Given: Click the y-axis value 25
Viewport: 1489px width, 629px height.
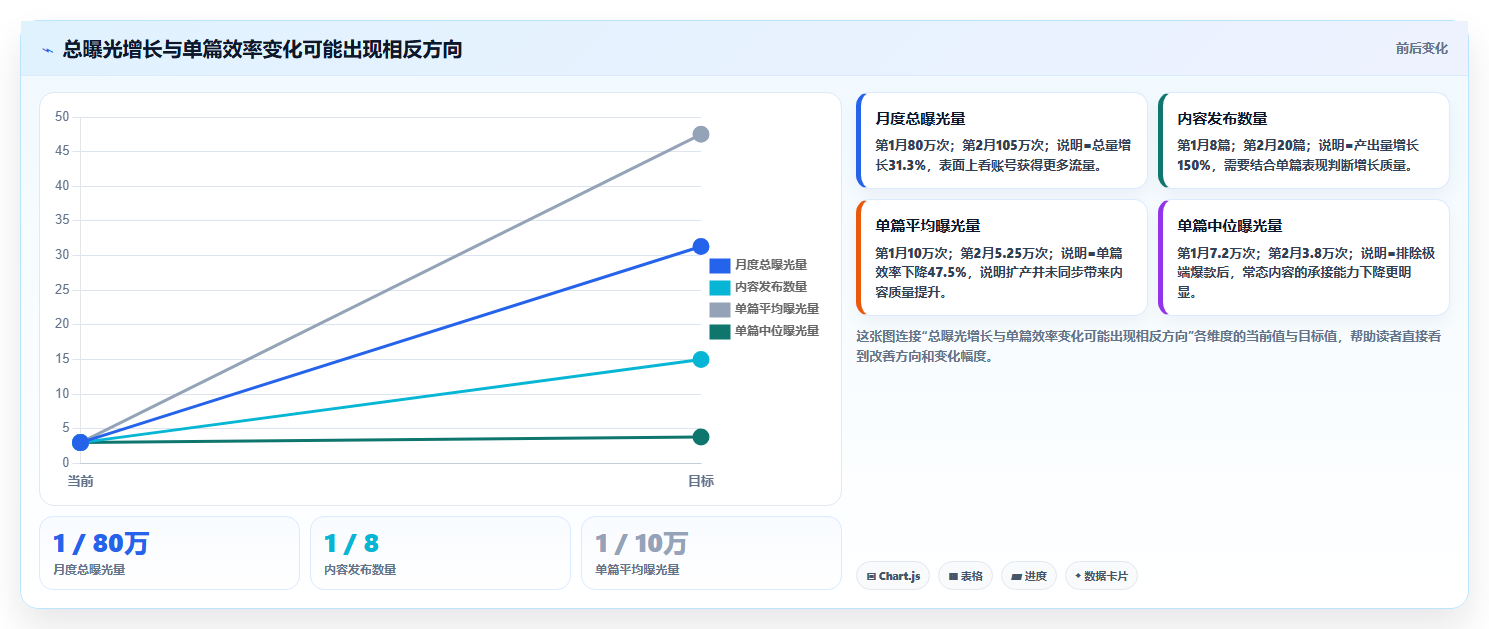Looking at the screenshot, I should [62, 290].
